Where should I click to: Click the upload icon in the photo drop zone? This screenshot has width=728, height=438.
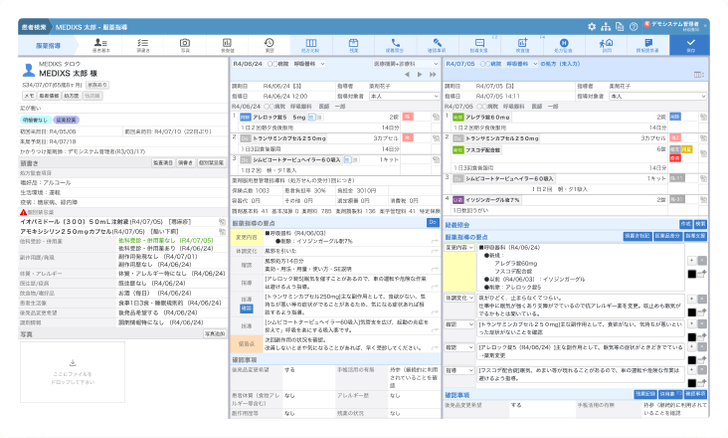[x=72, y=363]
